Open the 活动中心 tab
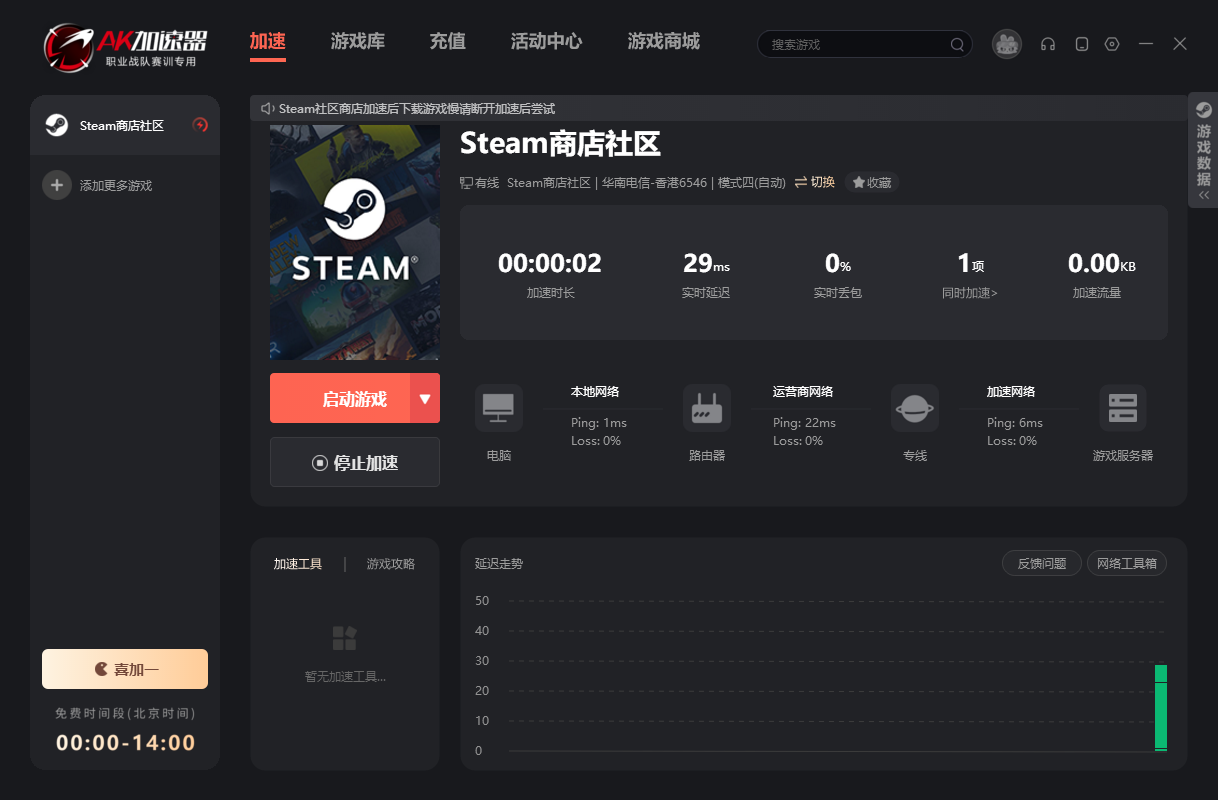This screenshot has width=1218, height=800. 547,42
